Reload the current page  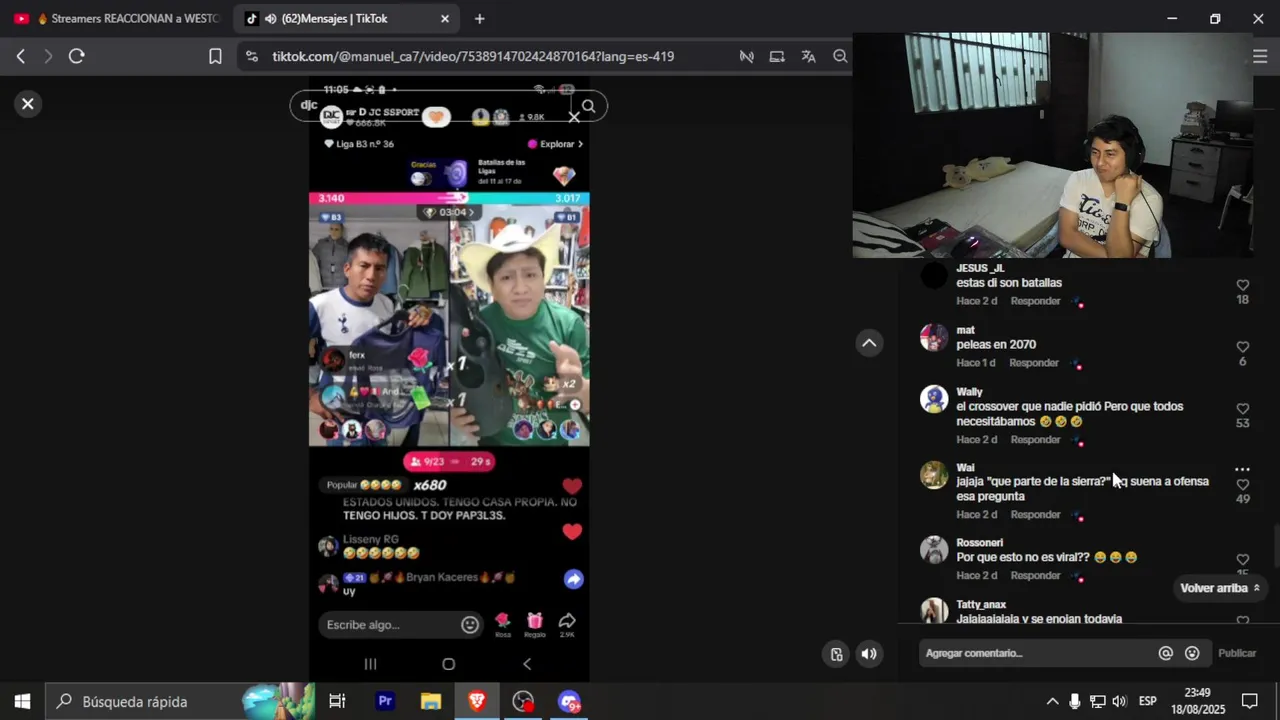76,56
